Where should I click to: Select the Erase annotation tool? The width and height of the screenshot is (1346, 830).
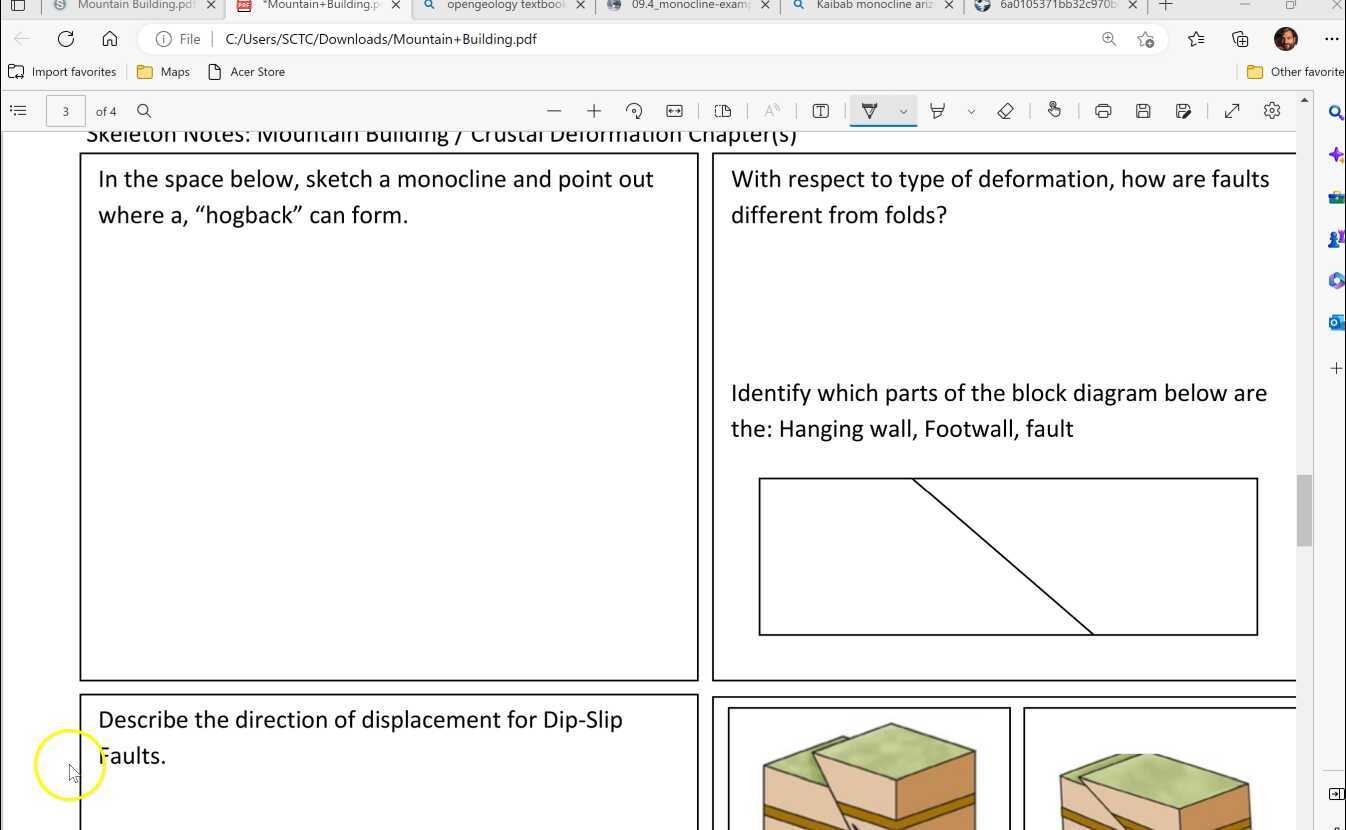coord(1006,110)
